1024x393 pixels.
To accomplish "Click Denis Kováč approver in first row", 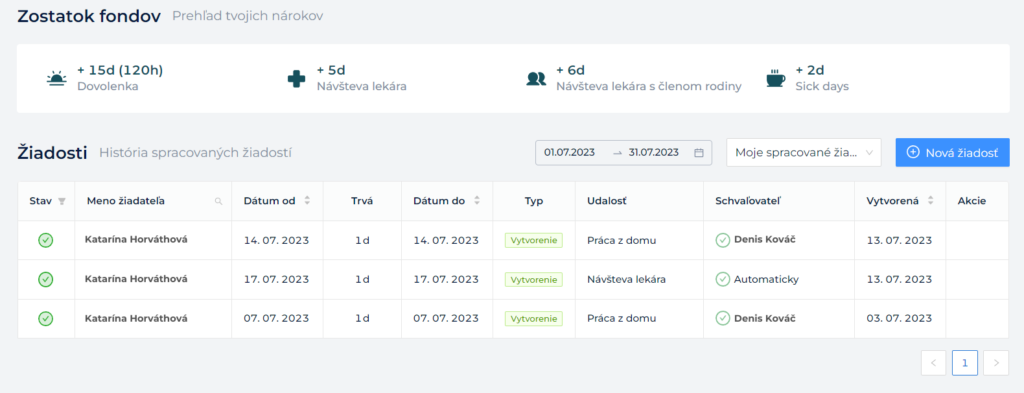I will pyautogui.click(x=765, y=240).
